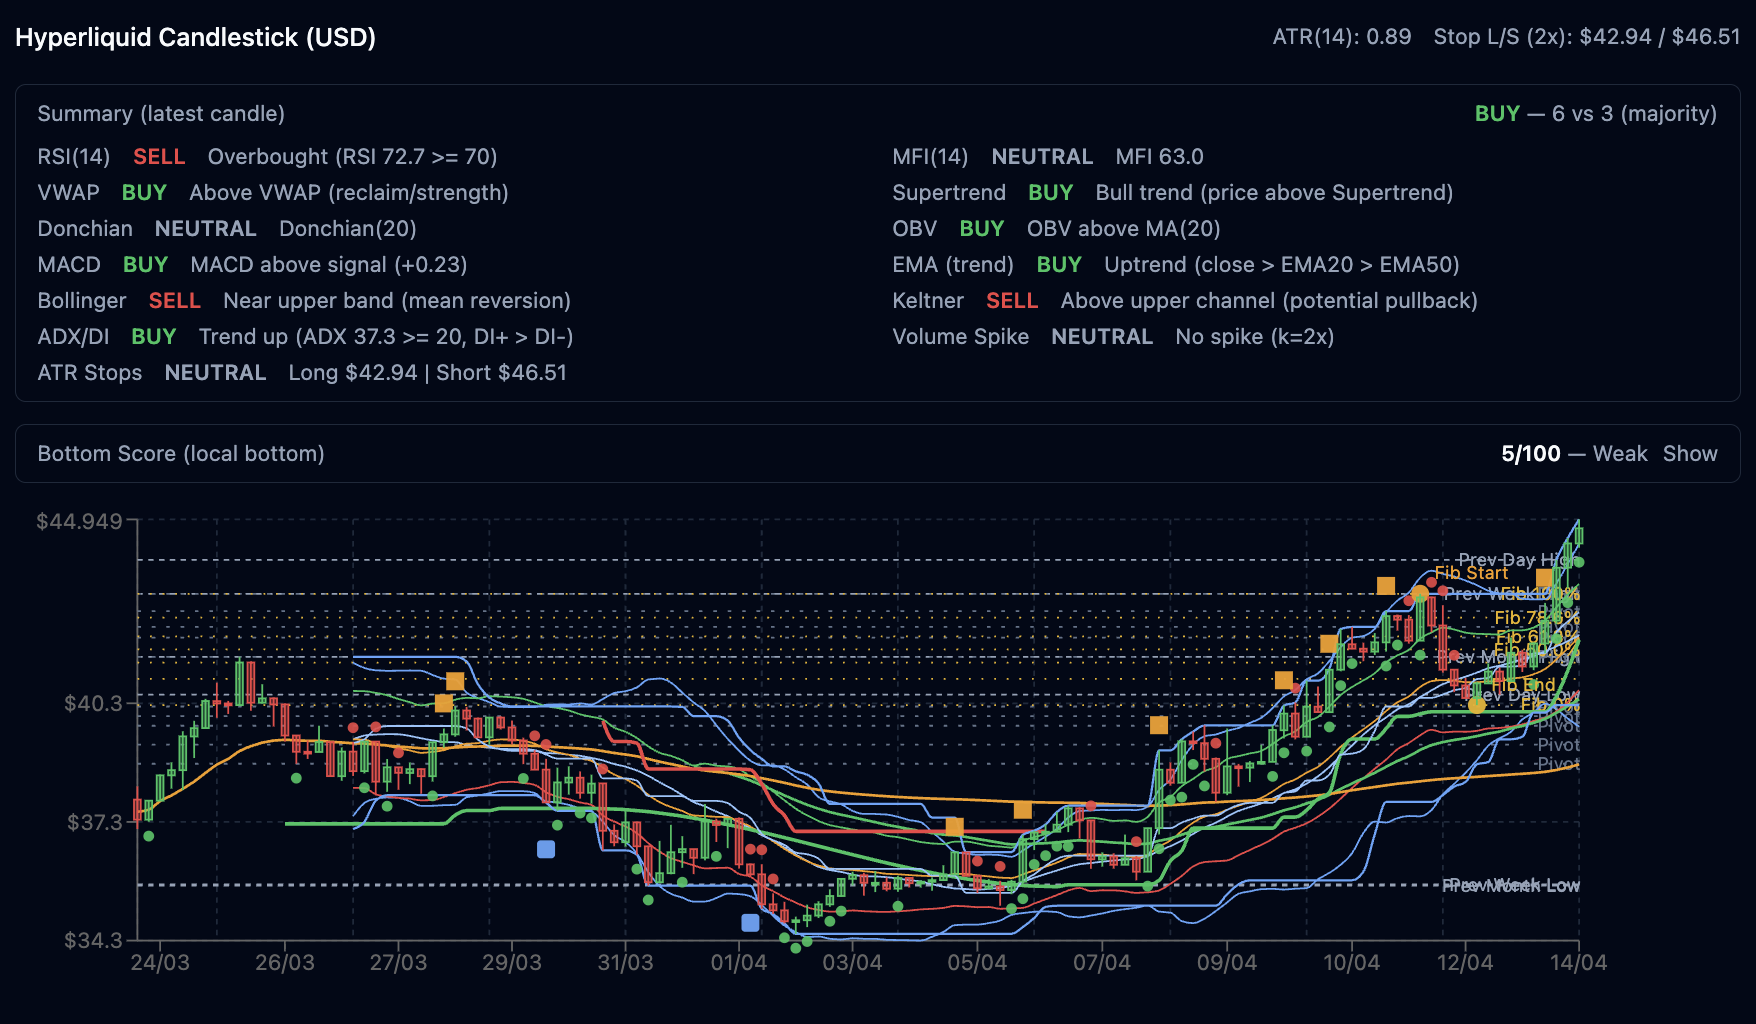Click the $40.3 price axis label
Viewport: 1756px width, 1024px height.
(x=93, y=703)
